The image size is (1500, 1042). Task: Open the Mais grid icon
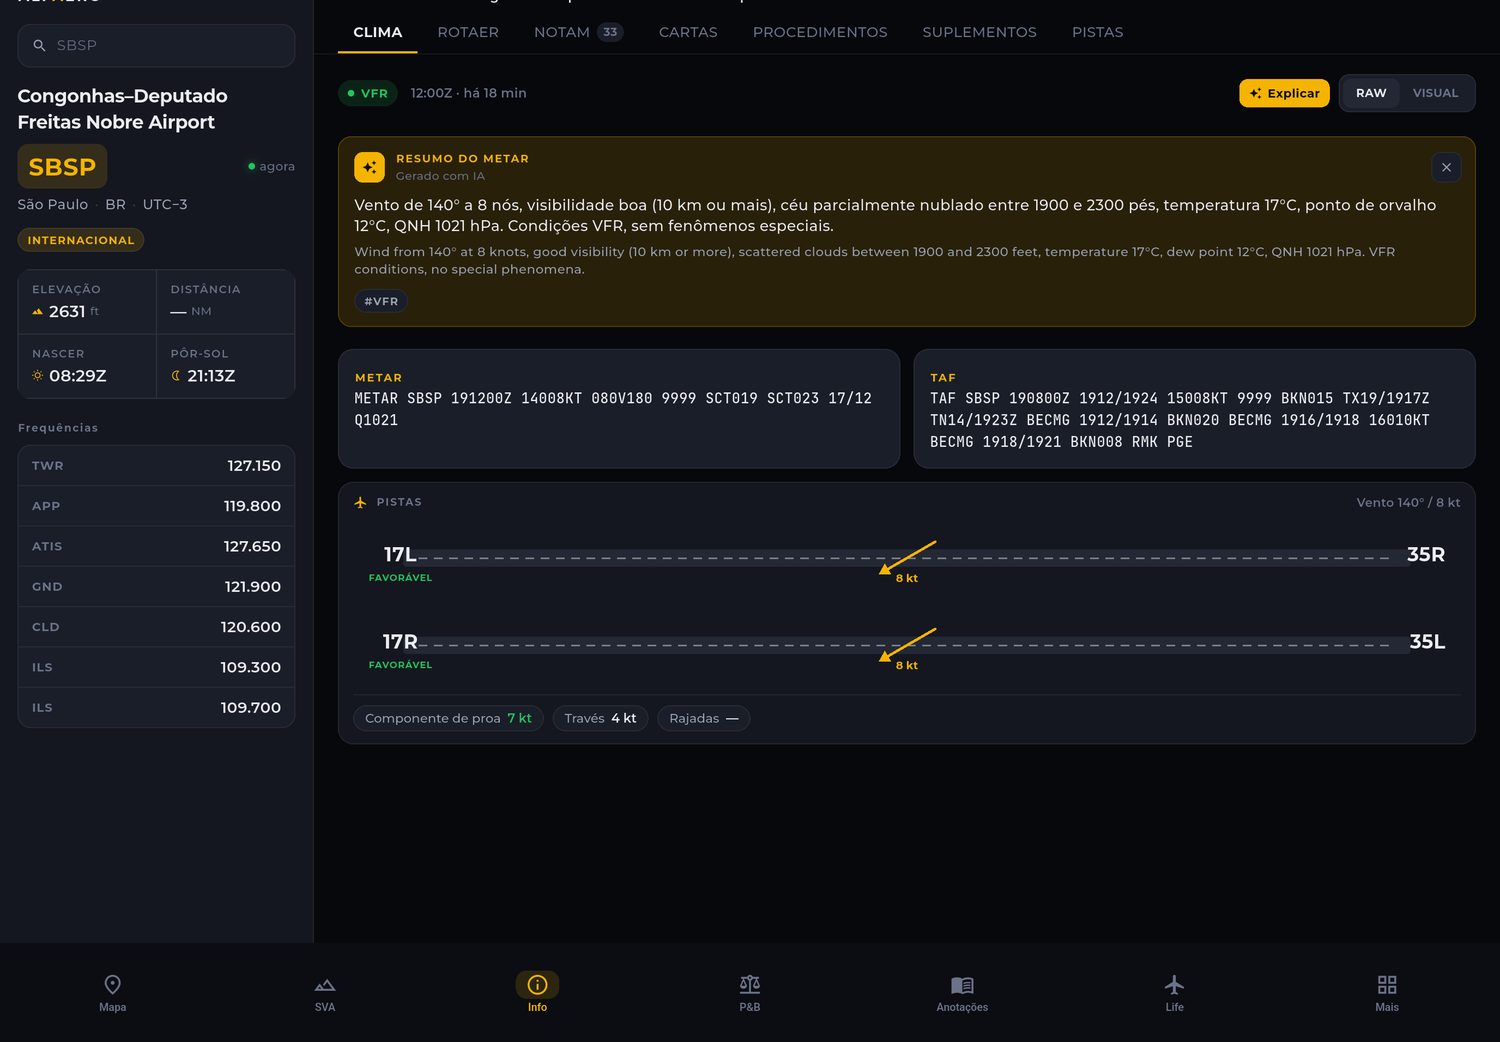pyautogui.click(x=1387, y=985)
